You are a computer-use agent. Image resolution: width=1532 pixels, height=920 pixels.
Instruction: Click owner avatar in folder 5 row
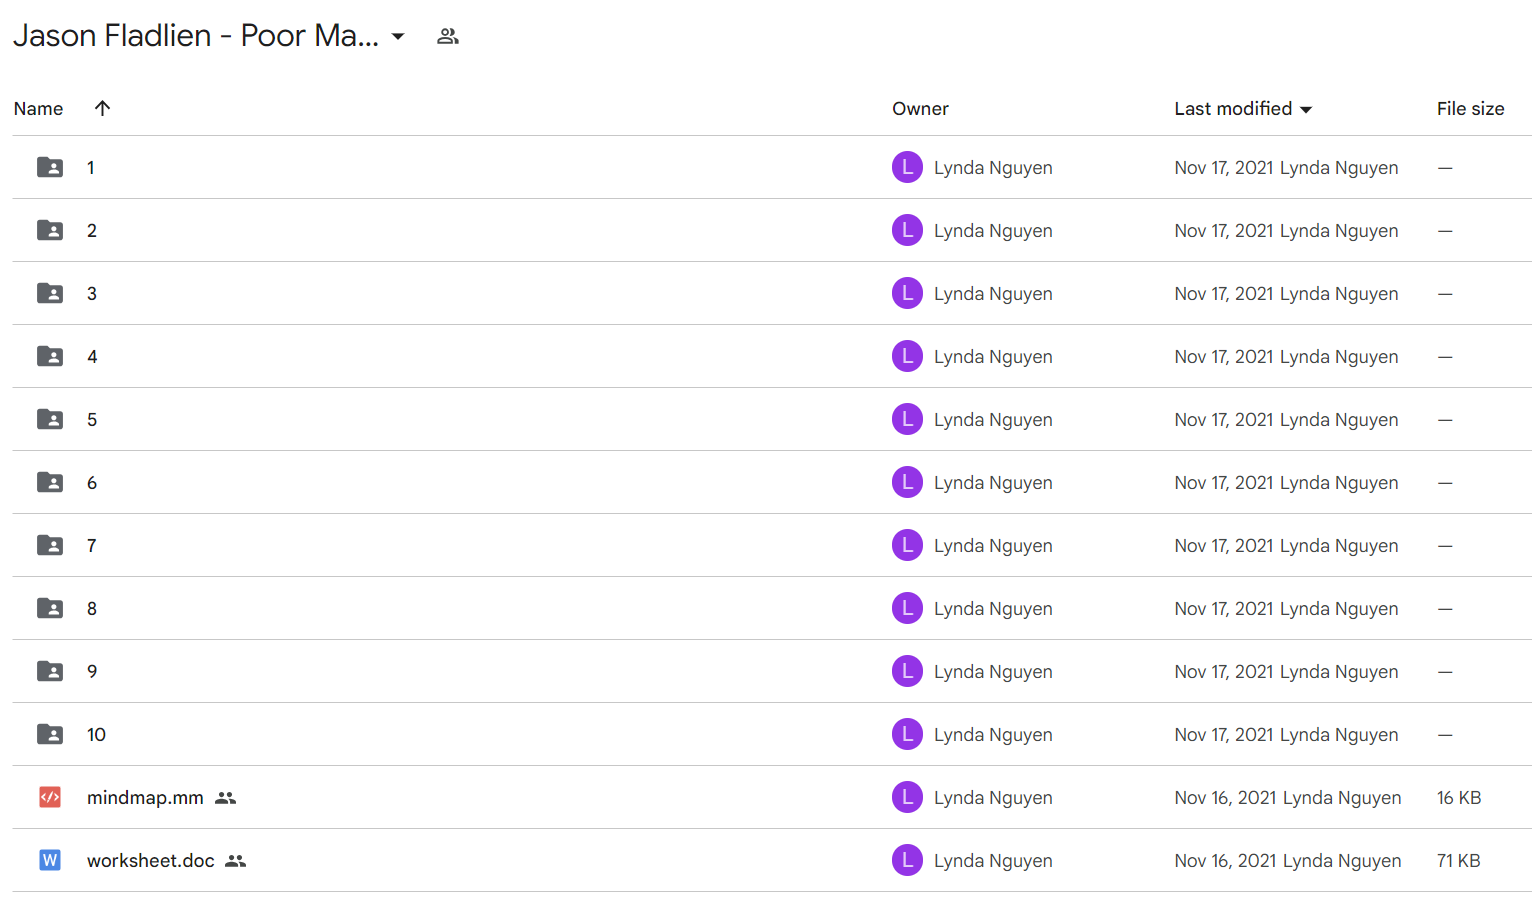click(907, 419)
